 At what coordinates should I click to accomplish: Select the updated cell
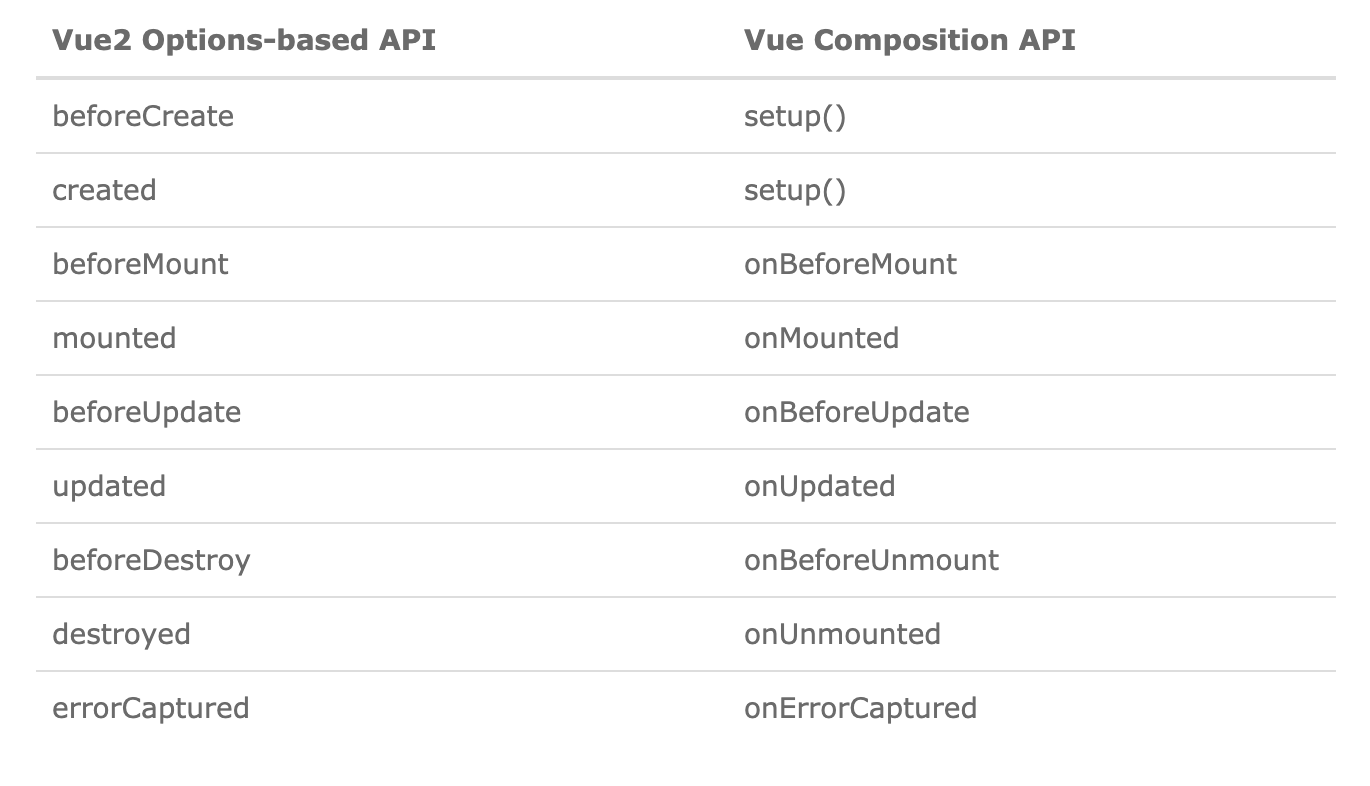[109, 487]
